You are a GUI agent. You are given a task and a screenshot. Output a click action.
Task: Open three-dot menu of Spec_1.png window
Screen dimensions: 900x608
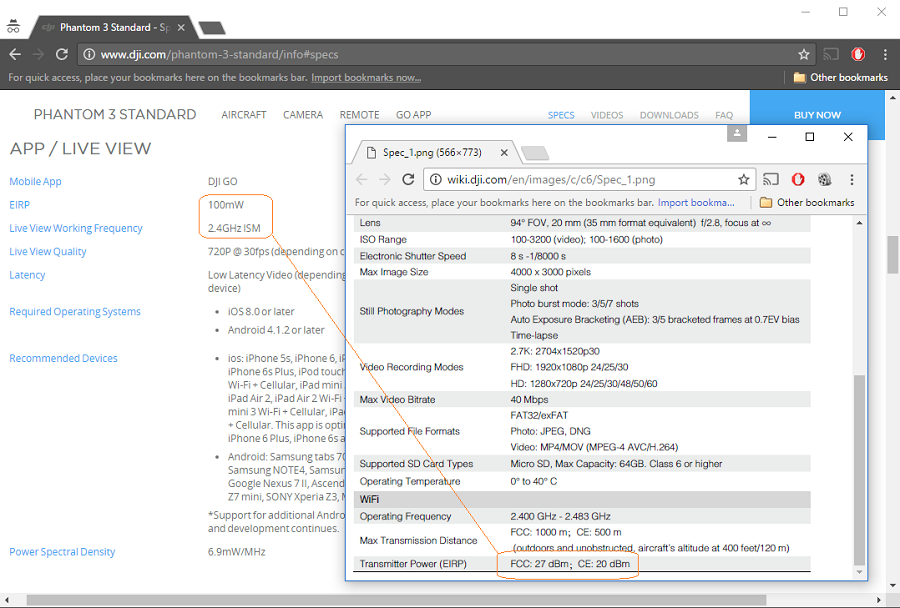[852, 180]
